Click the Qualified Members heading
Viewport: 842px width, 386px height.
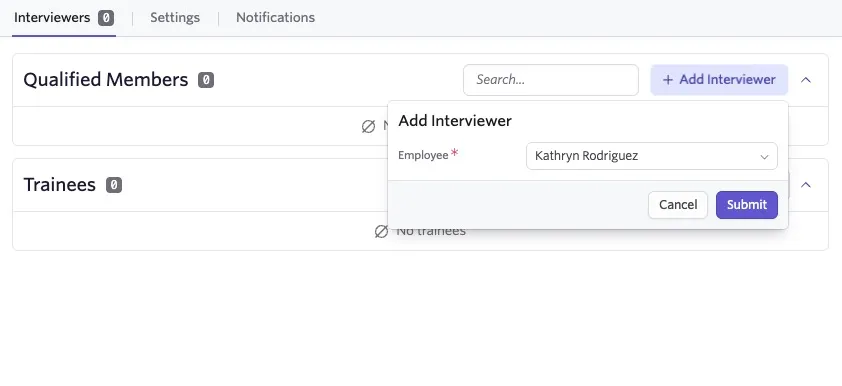click(106, 80)
